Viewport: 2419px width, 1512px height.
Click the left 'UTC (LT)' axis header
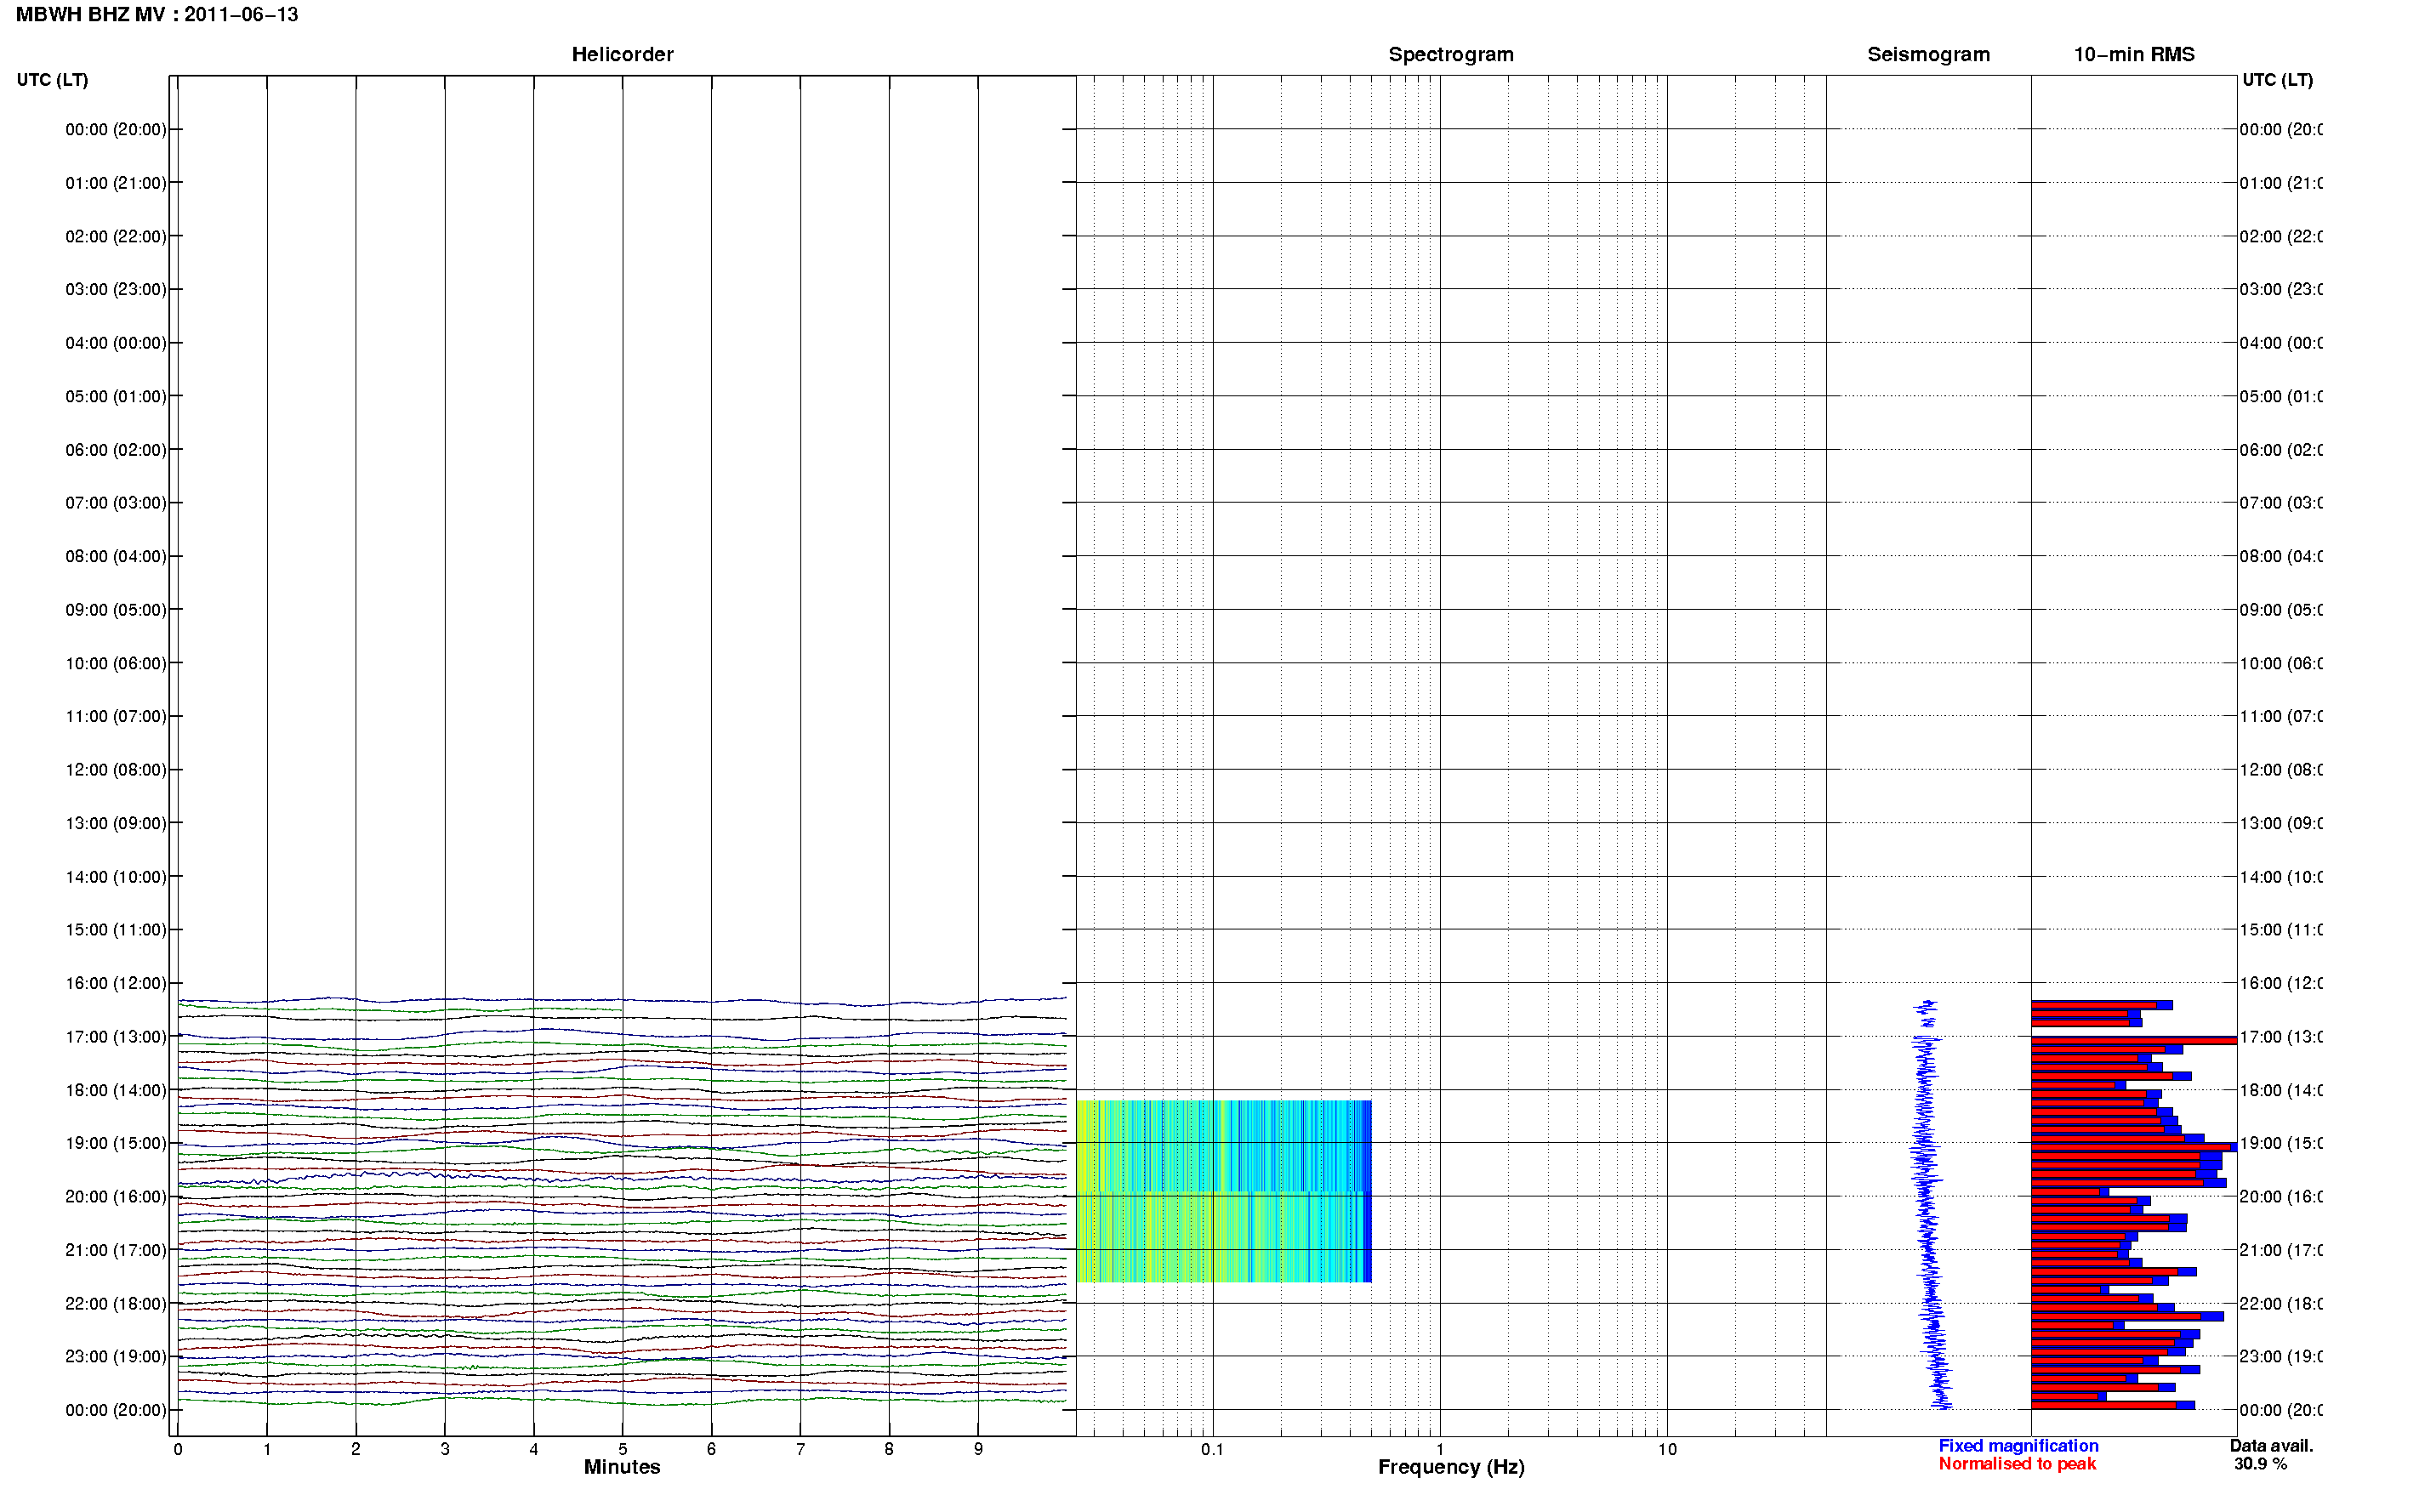tap(52, 80)
